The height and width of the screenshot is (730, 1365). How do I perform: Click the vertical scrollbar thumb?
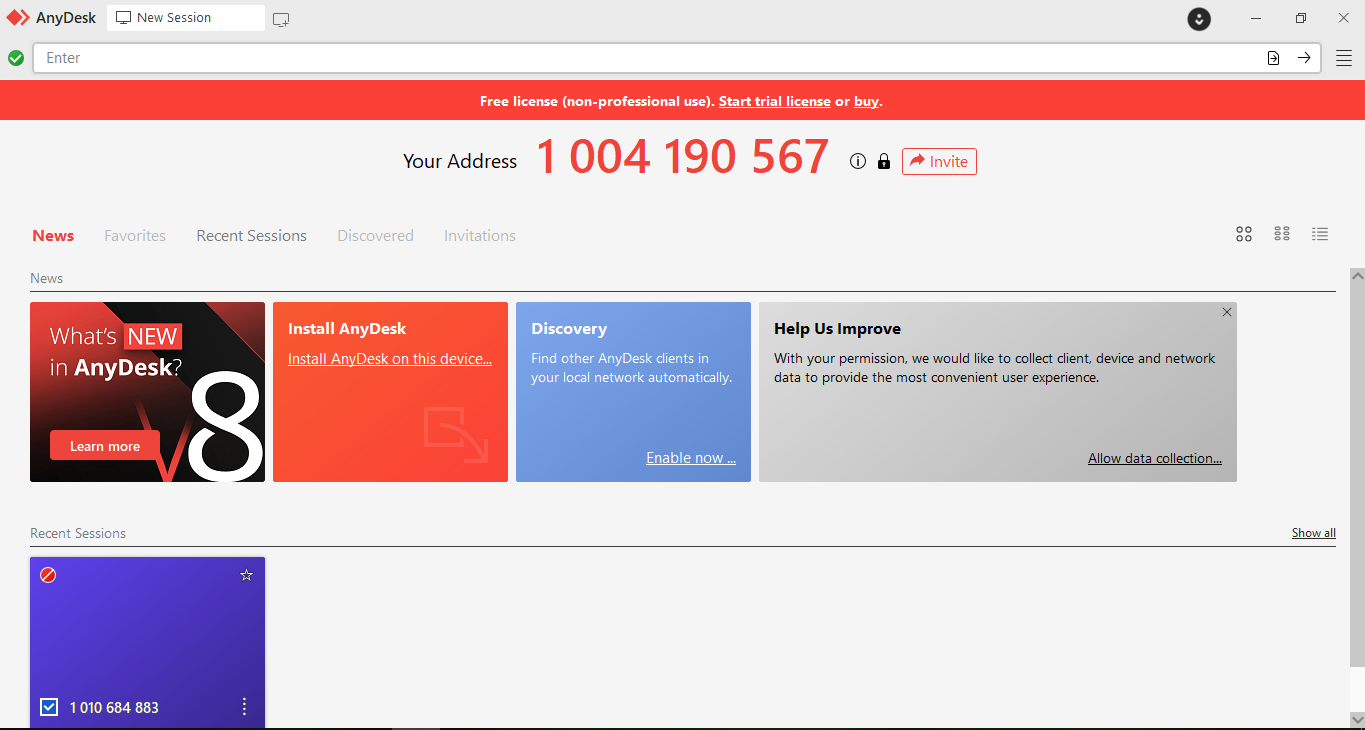1357,474
